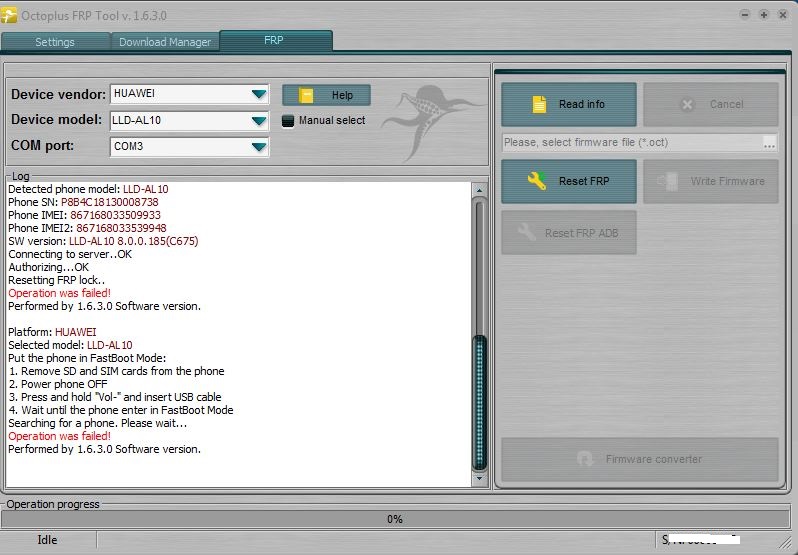Screen dimensions: 798x555
Task: Click the 'Phone SN: P8B4C18130008738' log line
Action: 83,202
